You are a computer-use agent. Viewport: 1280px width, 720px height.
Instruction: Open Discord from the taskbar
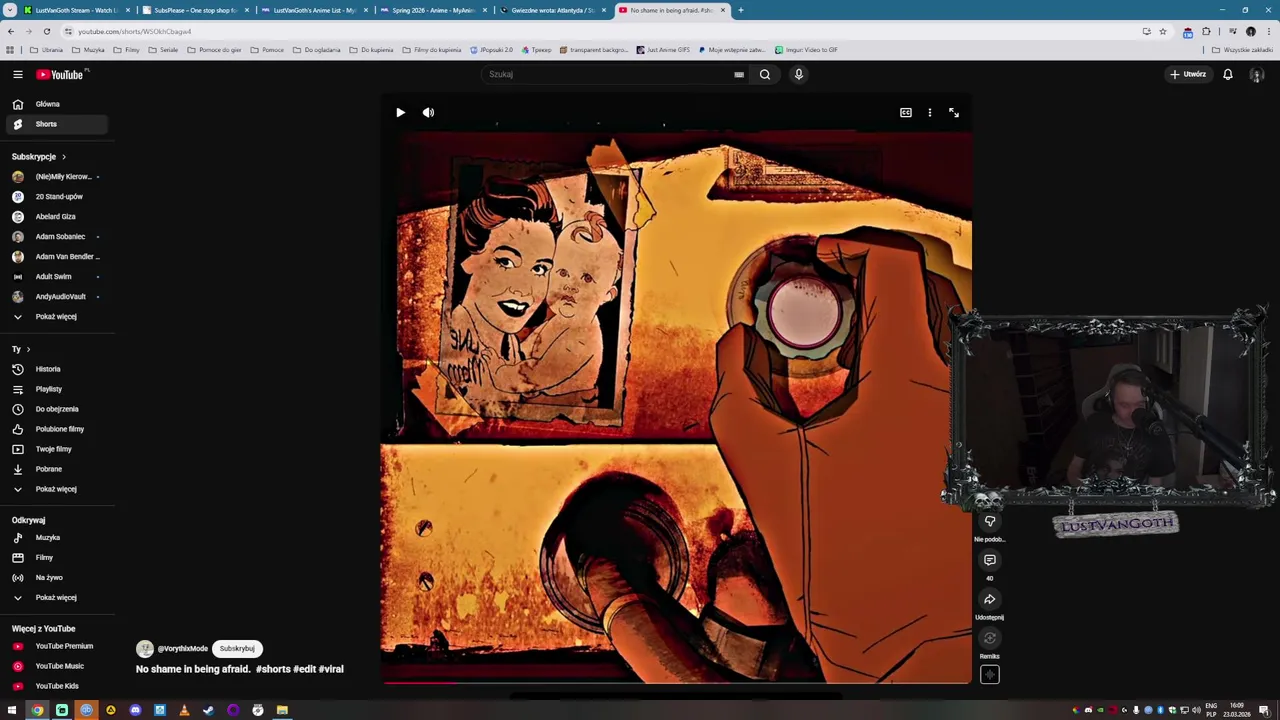(x=135, y=710)
